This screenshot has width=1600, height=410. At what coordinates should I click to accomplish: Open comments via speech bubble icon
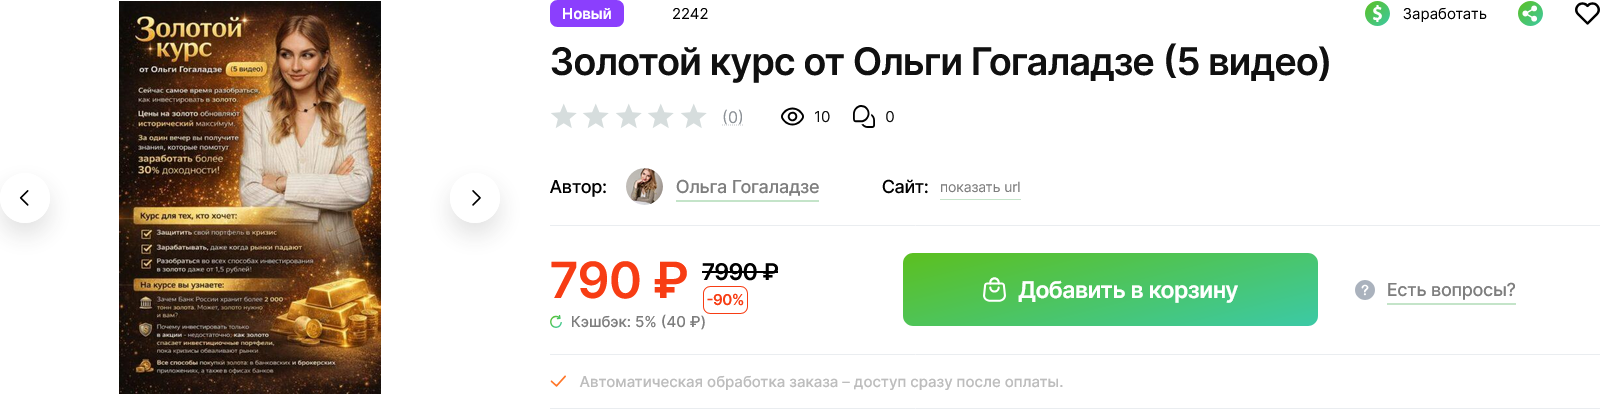coord(863,117)
